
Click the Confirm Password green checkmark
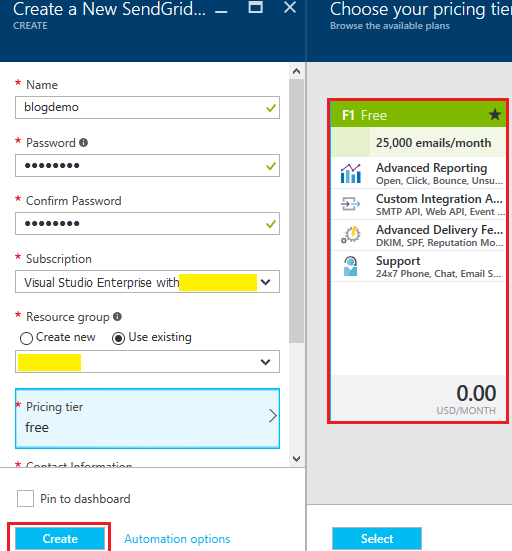pos(271,224)
